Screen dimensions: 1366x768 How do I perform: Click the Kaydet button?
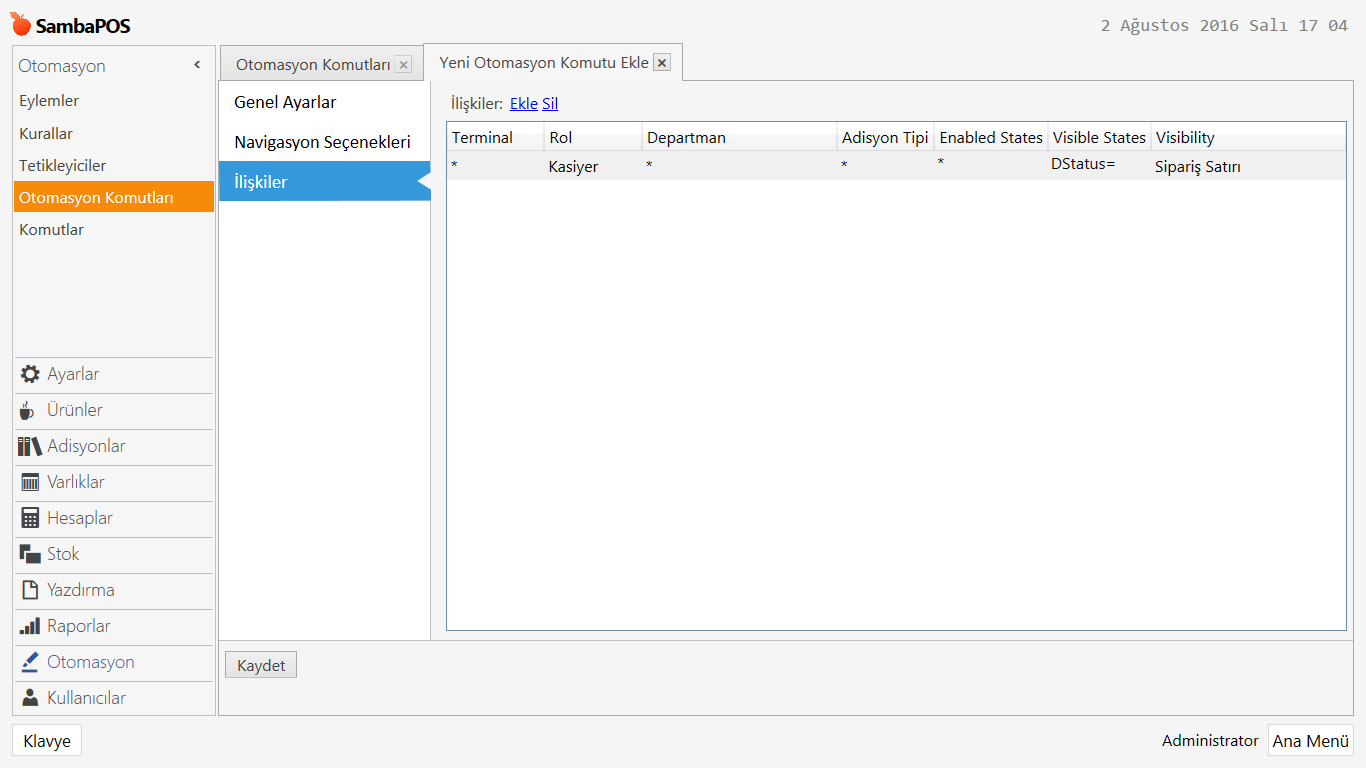[x=261, y=665]
